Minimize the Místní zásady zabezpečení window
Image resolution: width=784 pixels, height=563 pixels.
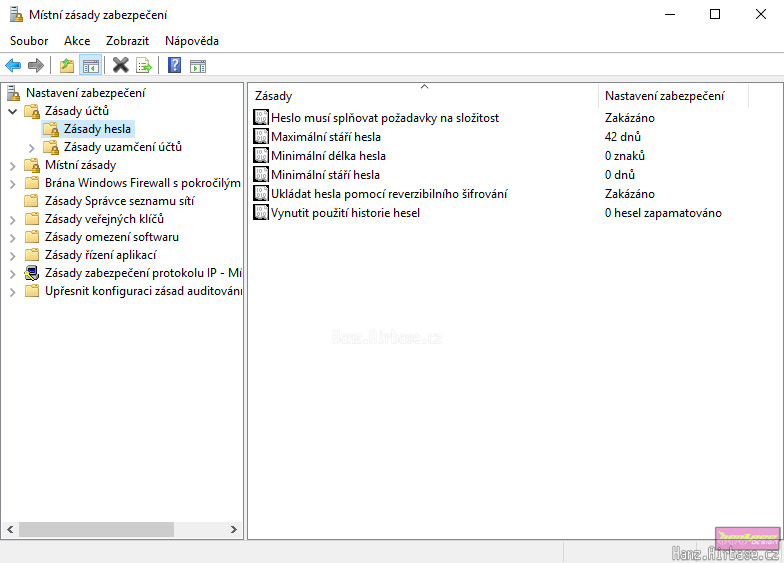(670, 14)
